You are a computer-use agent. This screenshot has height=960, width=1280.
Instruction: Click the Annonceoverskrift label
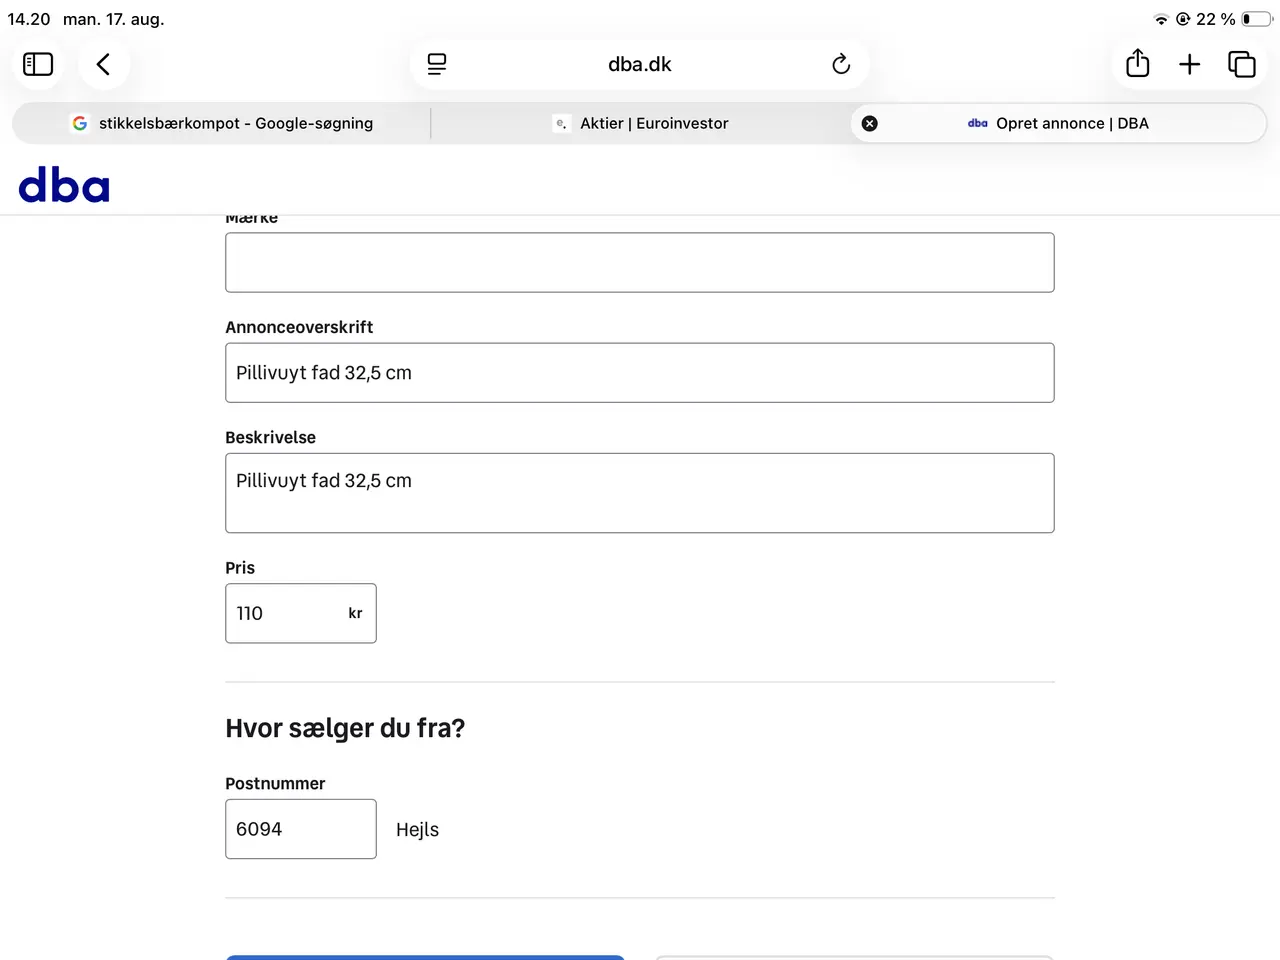tap(299, 327)
